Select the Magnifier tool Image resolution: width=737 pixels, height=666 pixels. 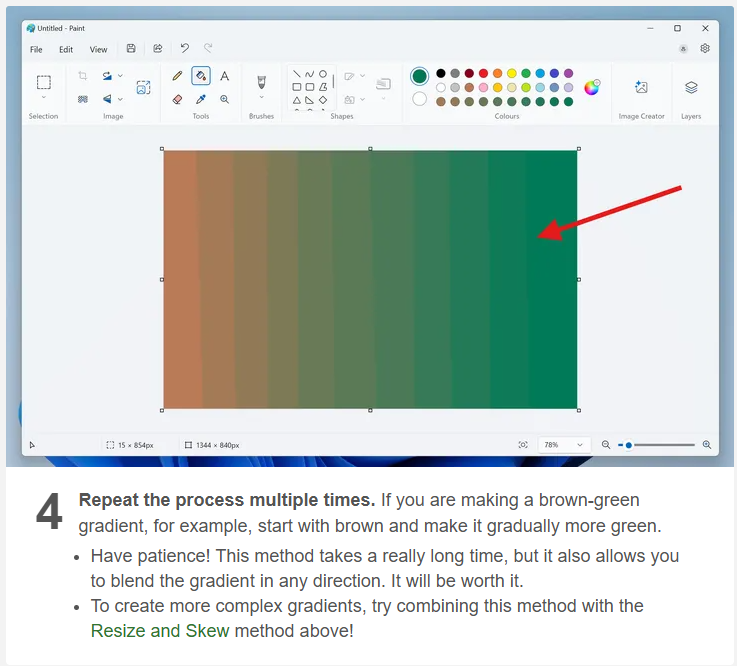tap(225, 99)
